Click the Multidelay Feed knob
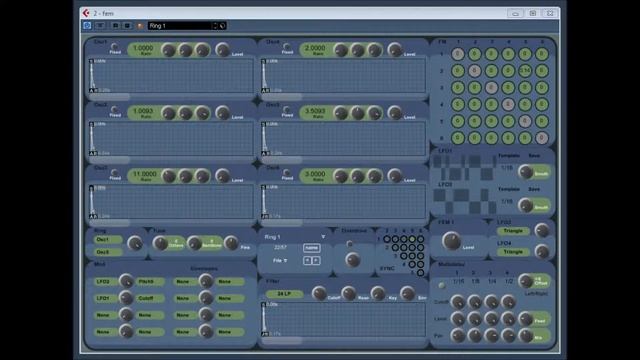The height and width of the screenshot is (360, 640). click(526, 318)
